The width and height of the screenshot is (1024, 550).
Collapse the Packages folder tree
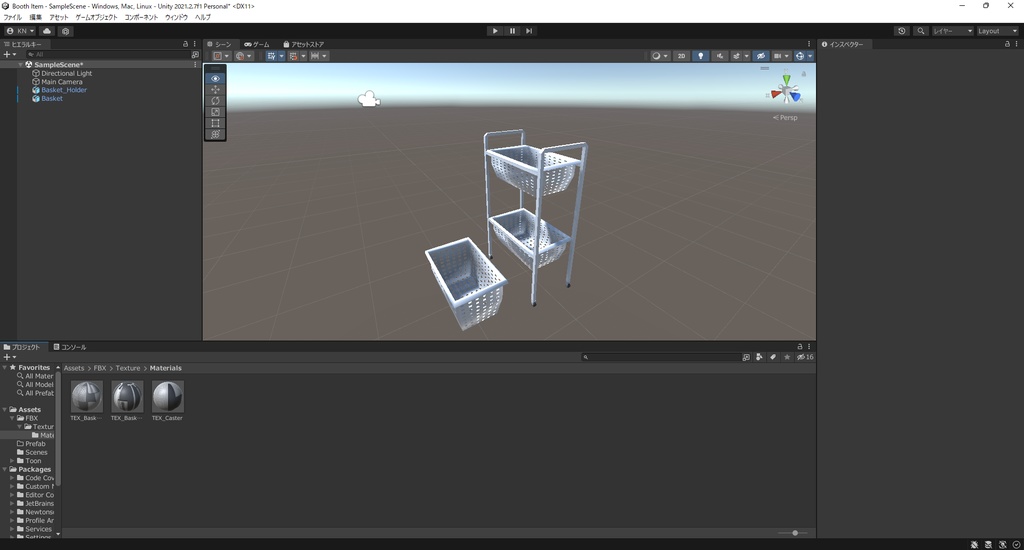[5, 469]
